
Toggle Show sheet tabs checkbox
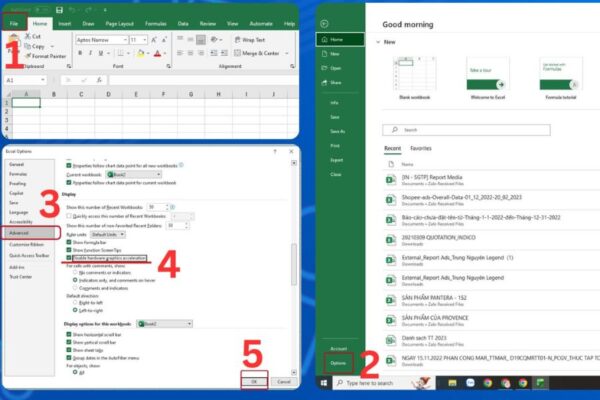69,351
